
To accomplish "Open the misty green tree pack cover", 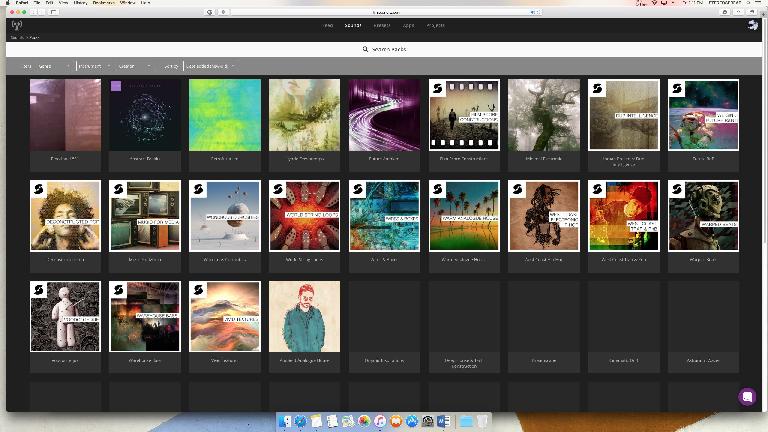I will tap(544, 115).
